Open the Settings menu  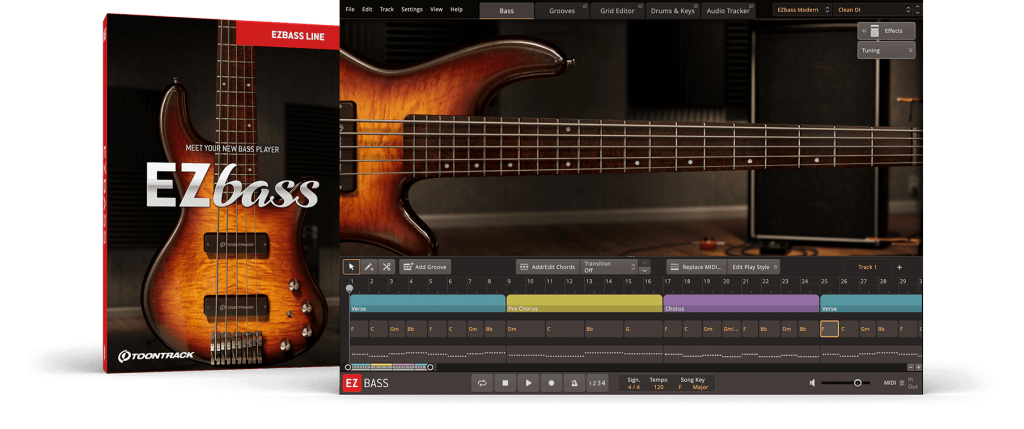coord(412,10)
